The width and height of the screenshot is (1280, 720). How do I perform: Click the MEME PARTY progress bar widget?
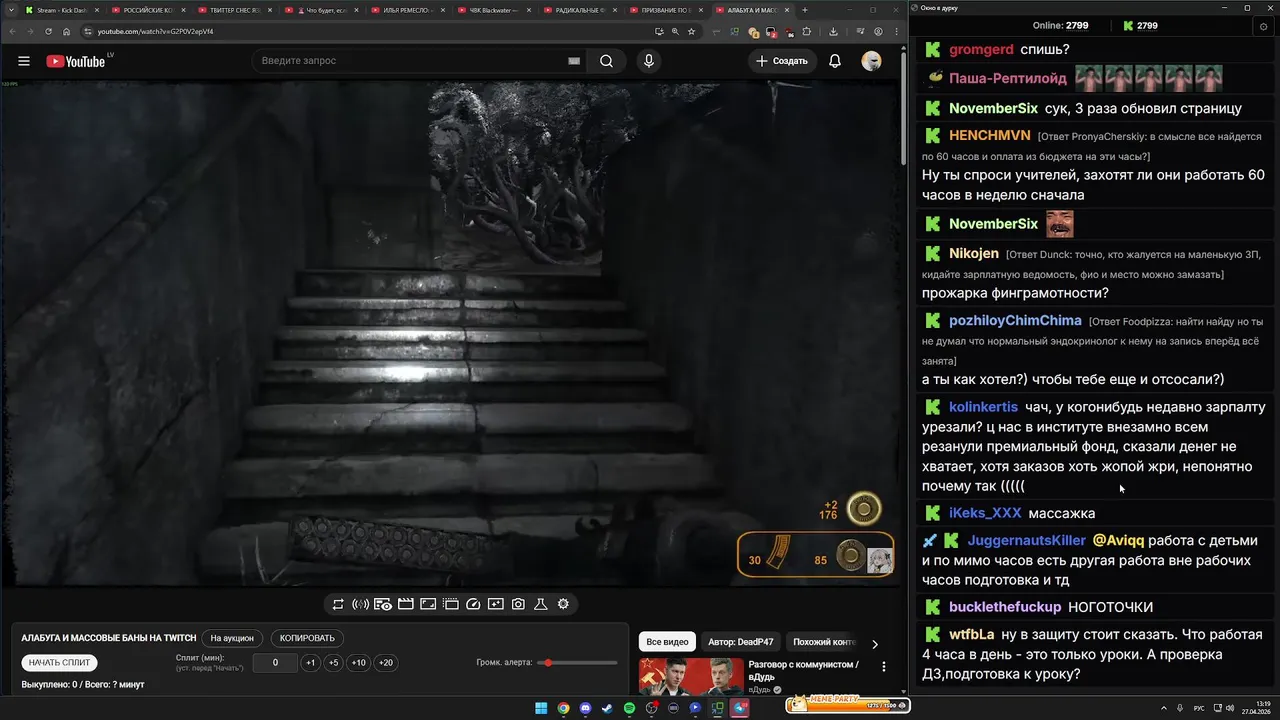[847, 705]
